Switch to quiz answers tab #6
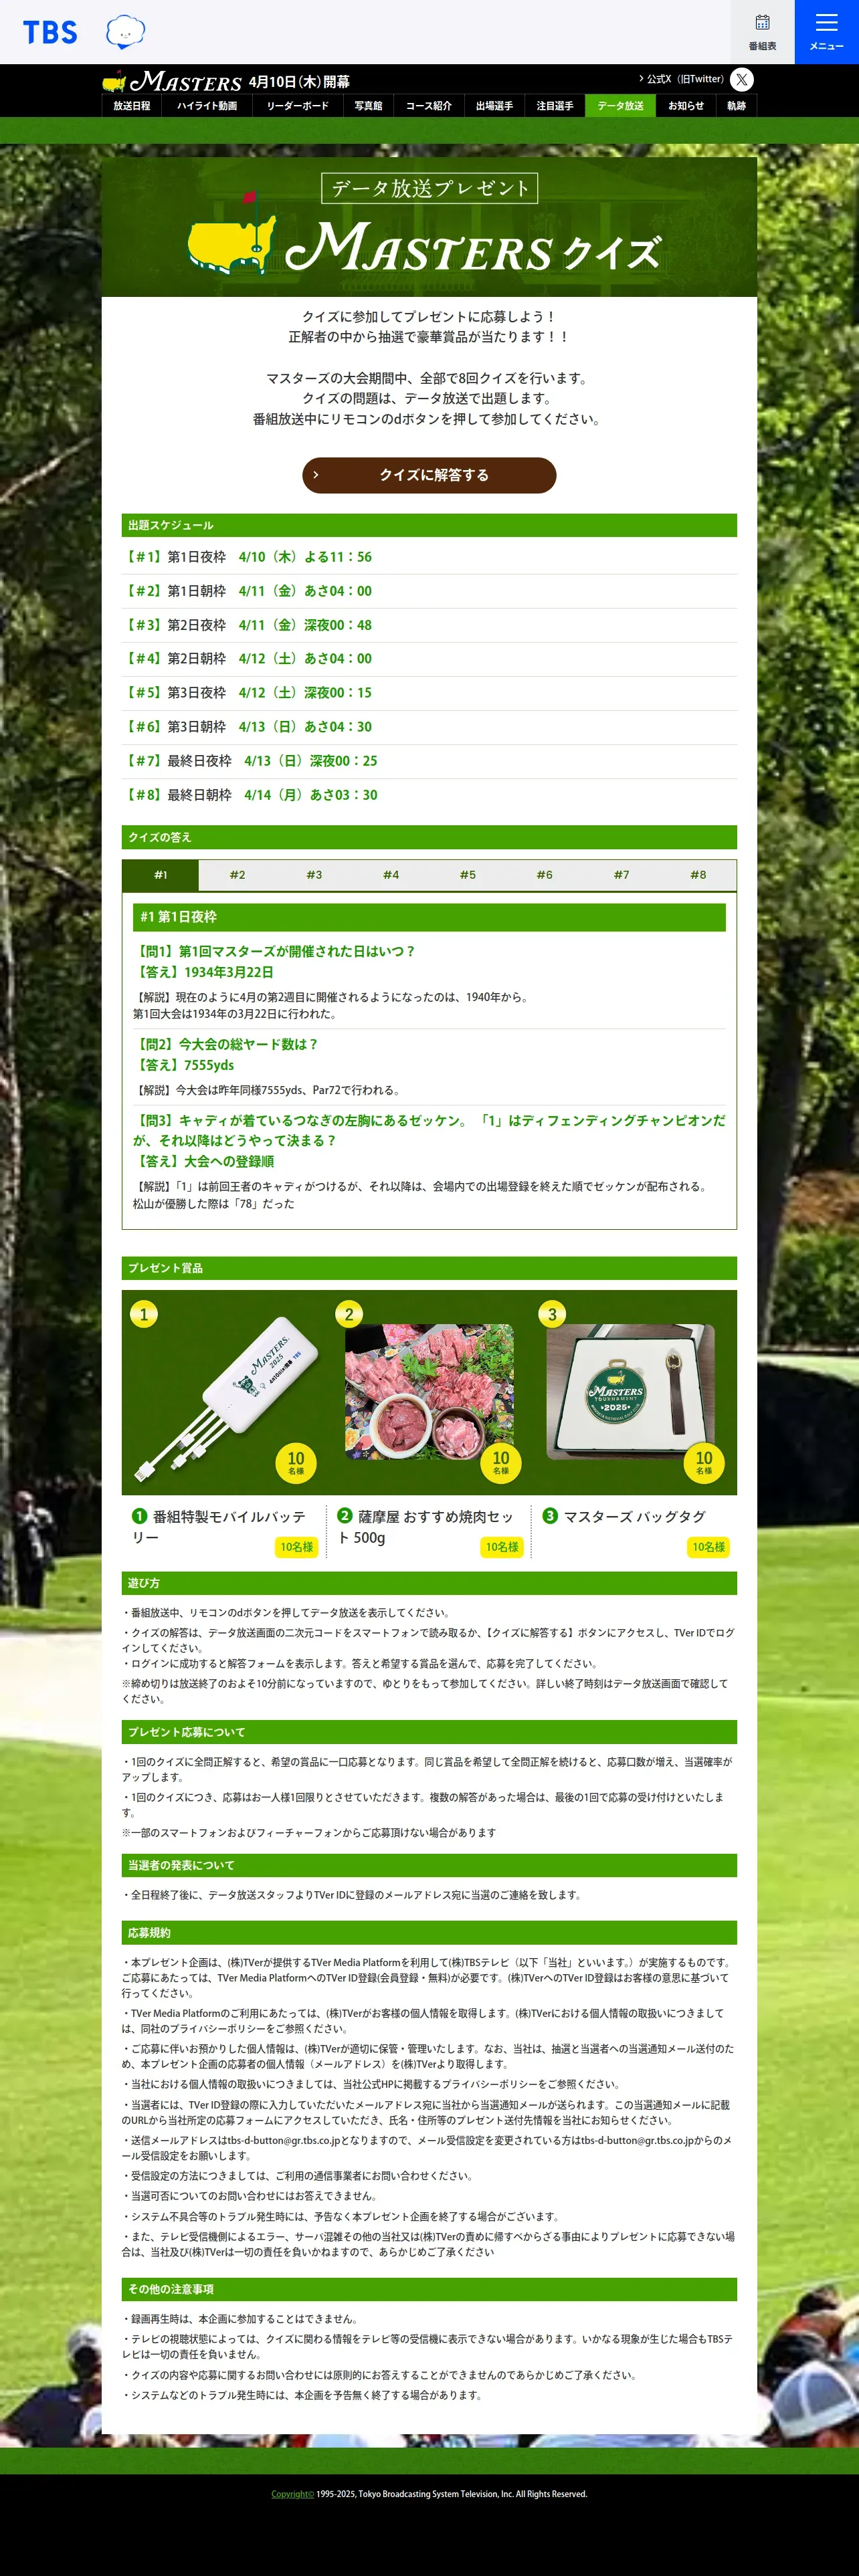859x2576 pixels. click(x=544, y=875)
